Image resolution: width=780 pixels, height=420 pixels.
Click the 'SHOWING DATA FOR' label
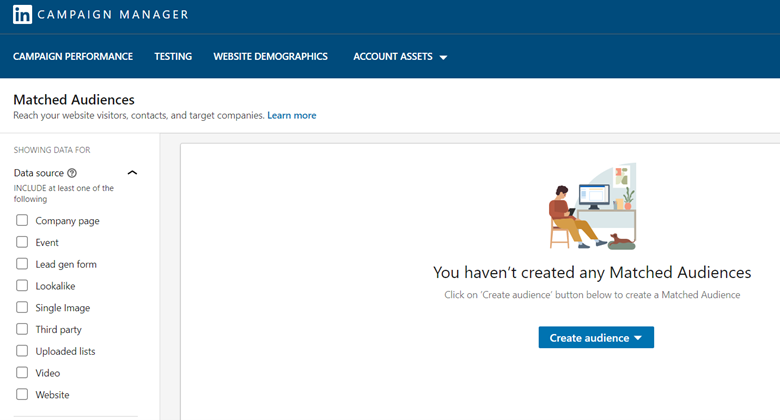[x=52, y=150]
